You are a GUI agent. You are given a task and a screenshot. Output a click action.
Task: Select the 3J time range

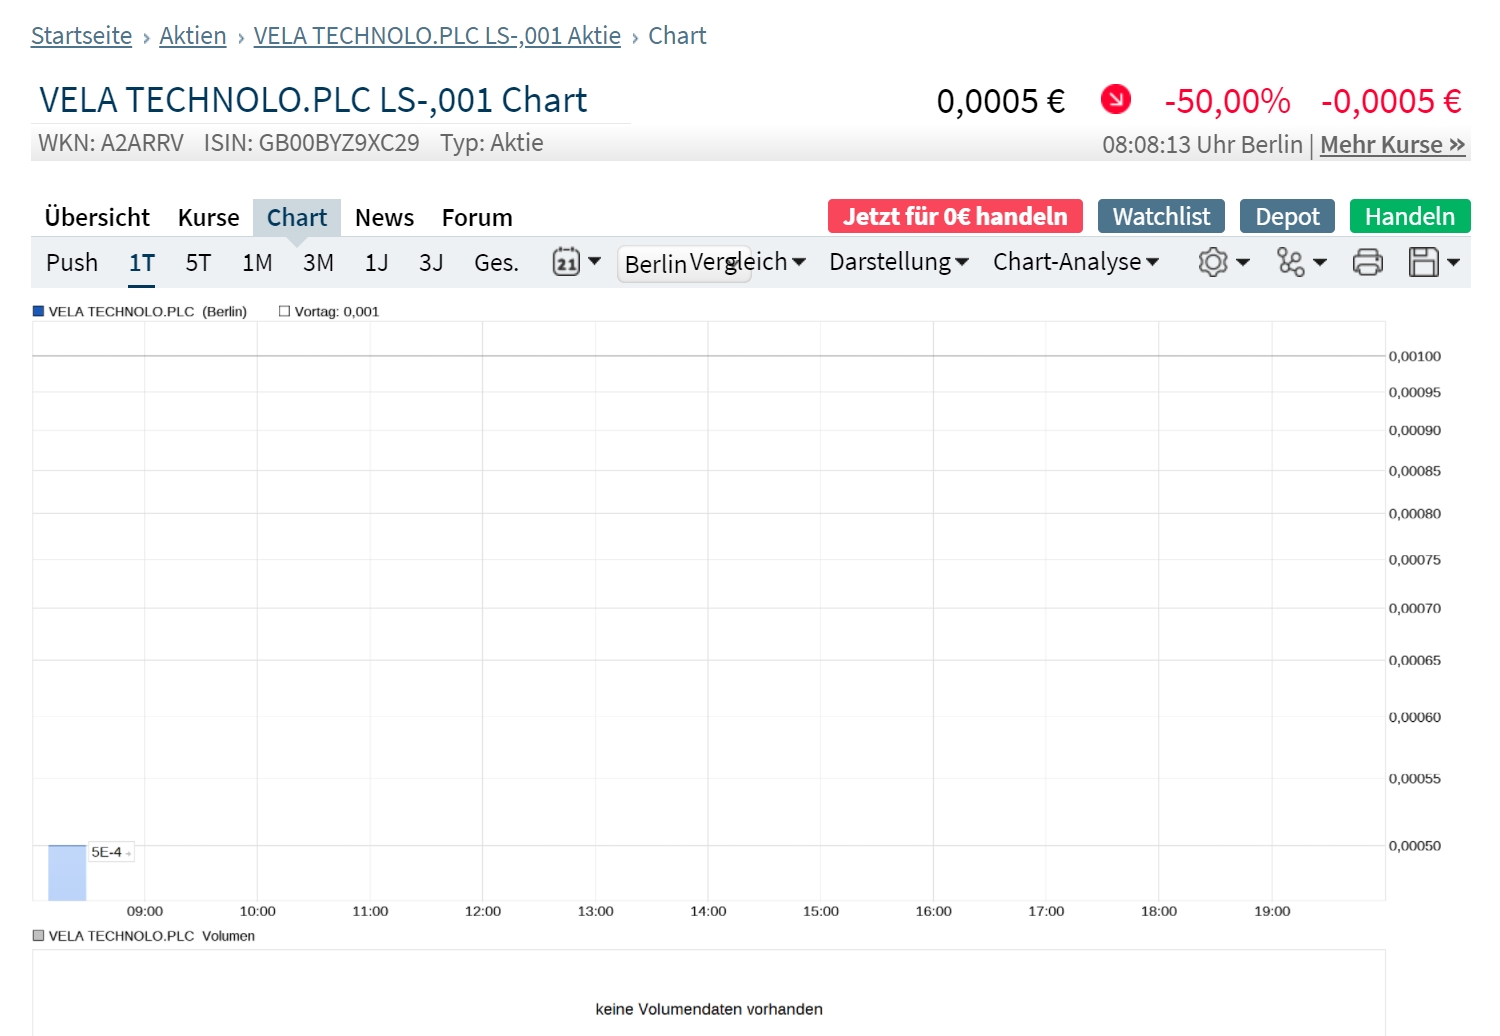pyautogui.click(x=431, y=263)
